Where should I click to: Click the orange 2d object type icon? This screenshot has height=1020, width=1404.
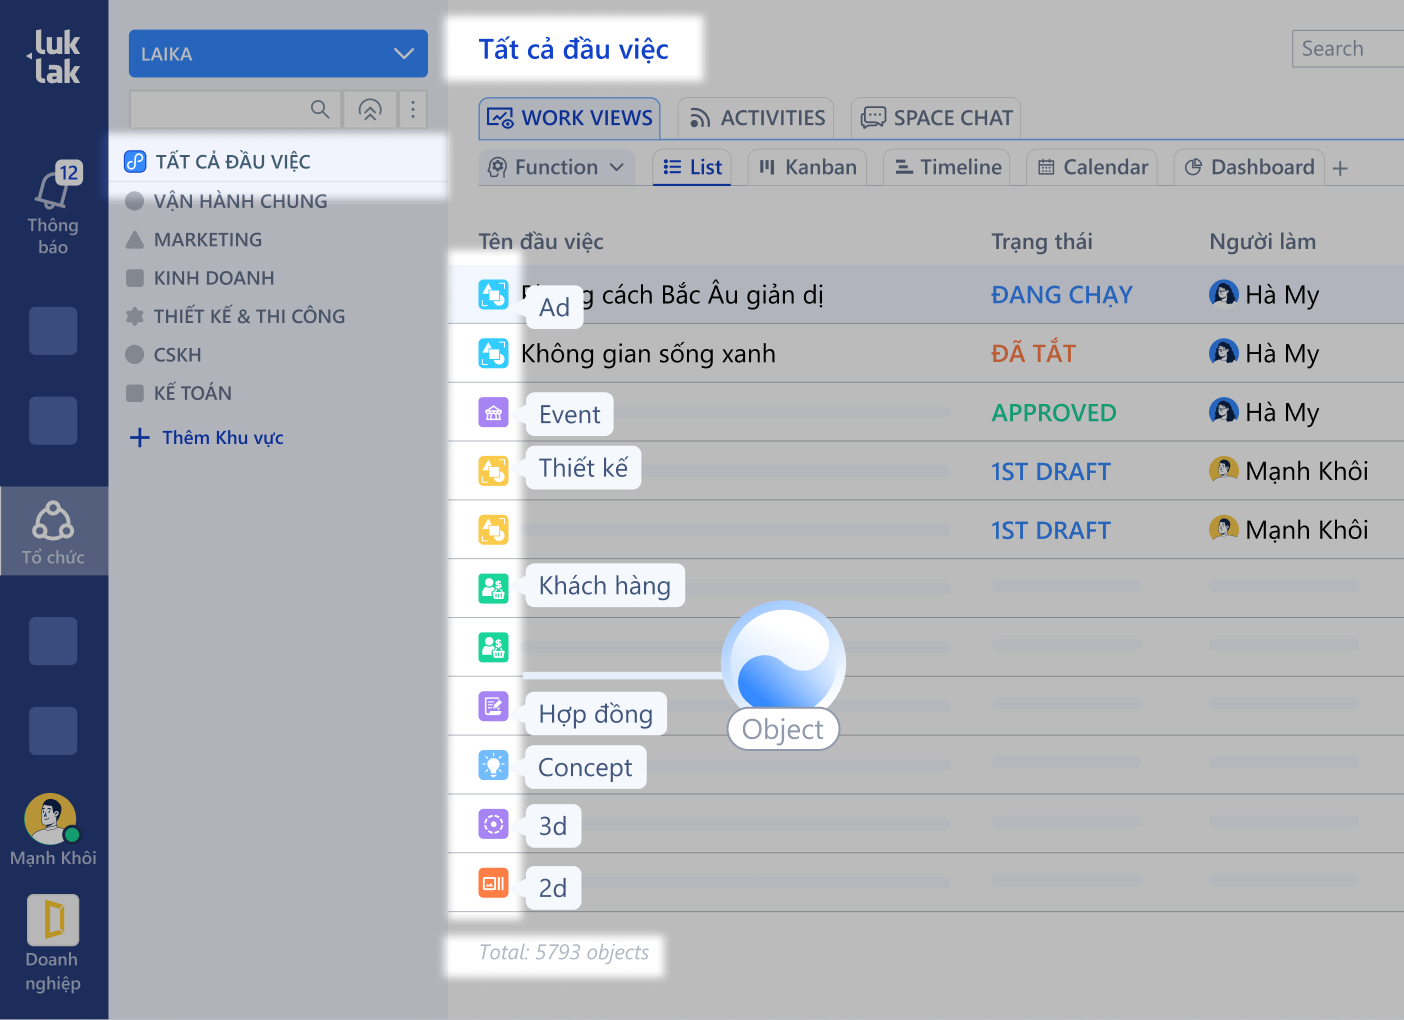point(493,883)
